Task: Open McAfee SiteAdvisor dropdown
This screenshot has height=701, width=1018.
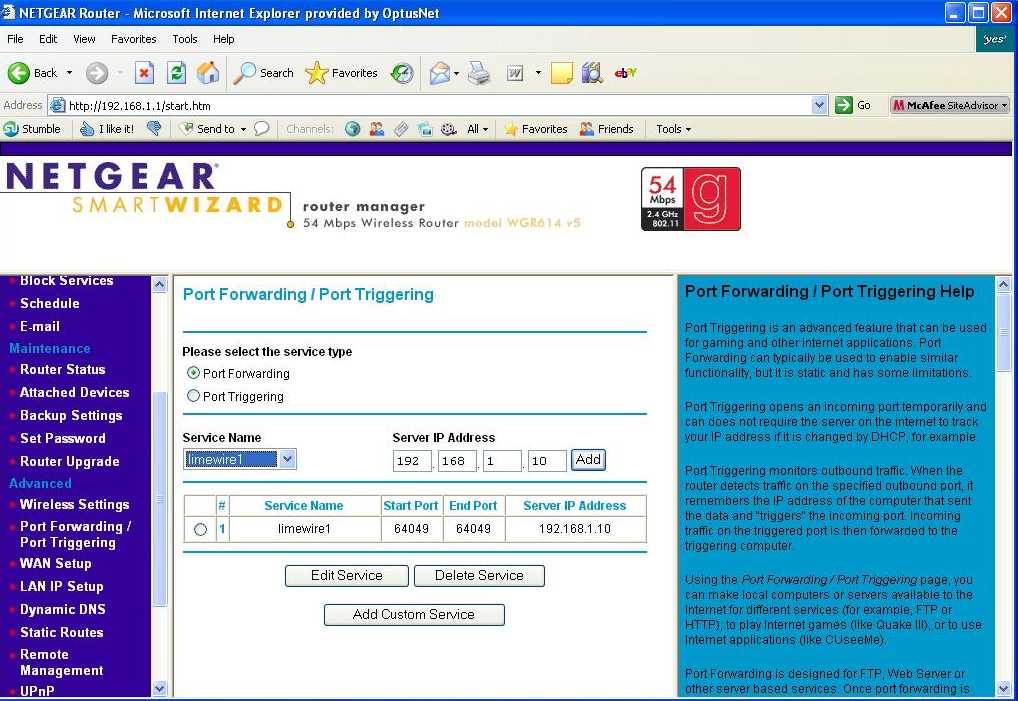Action: (1004, 105)
